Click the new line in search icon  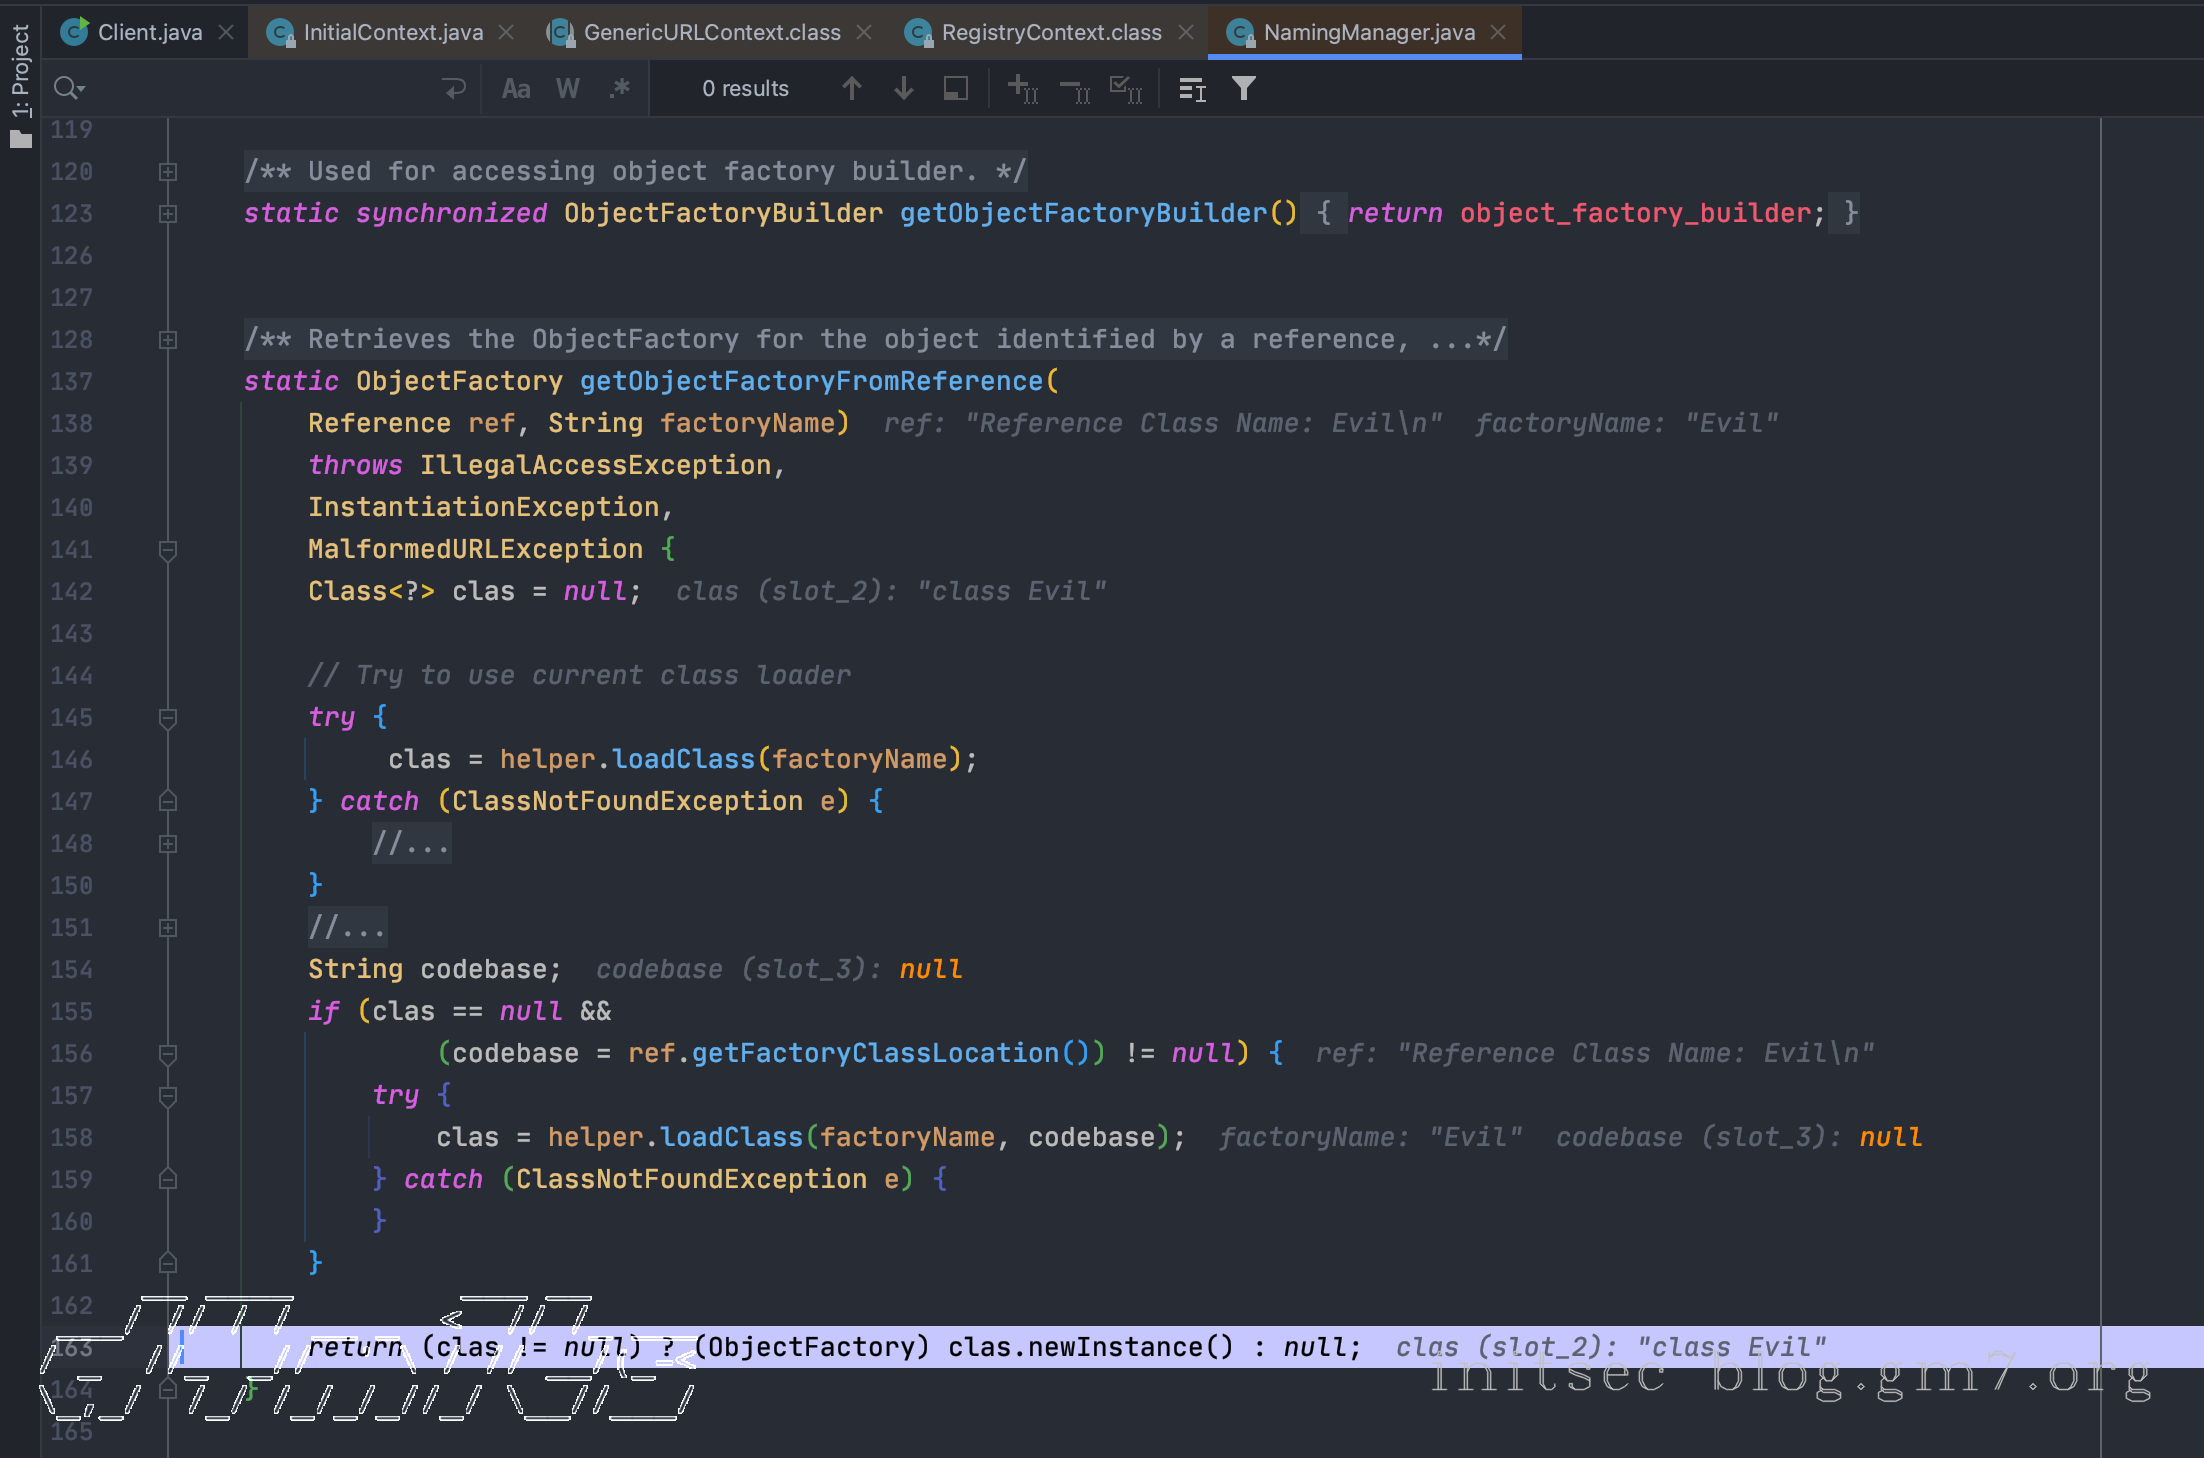(453, 89)
